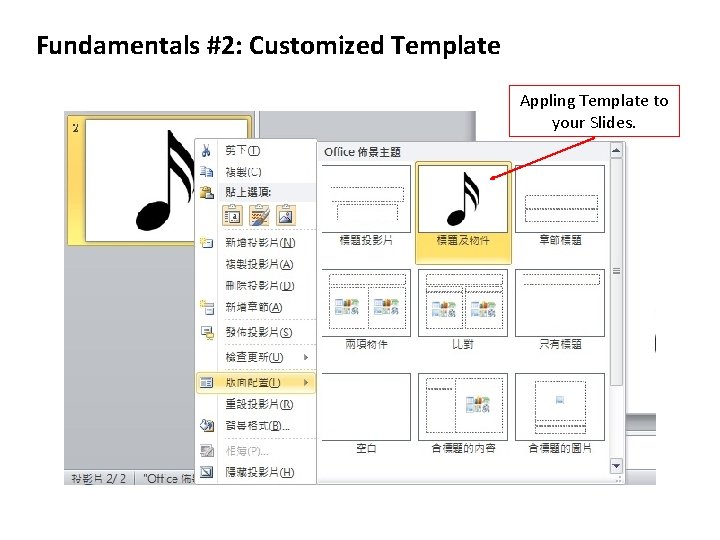The image size is (720, 540).
Task: Click the layout gallery scrollbar thumb
Action: [616, 271]
